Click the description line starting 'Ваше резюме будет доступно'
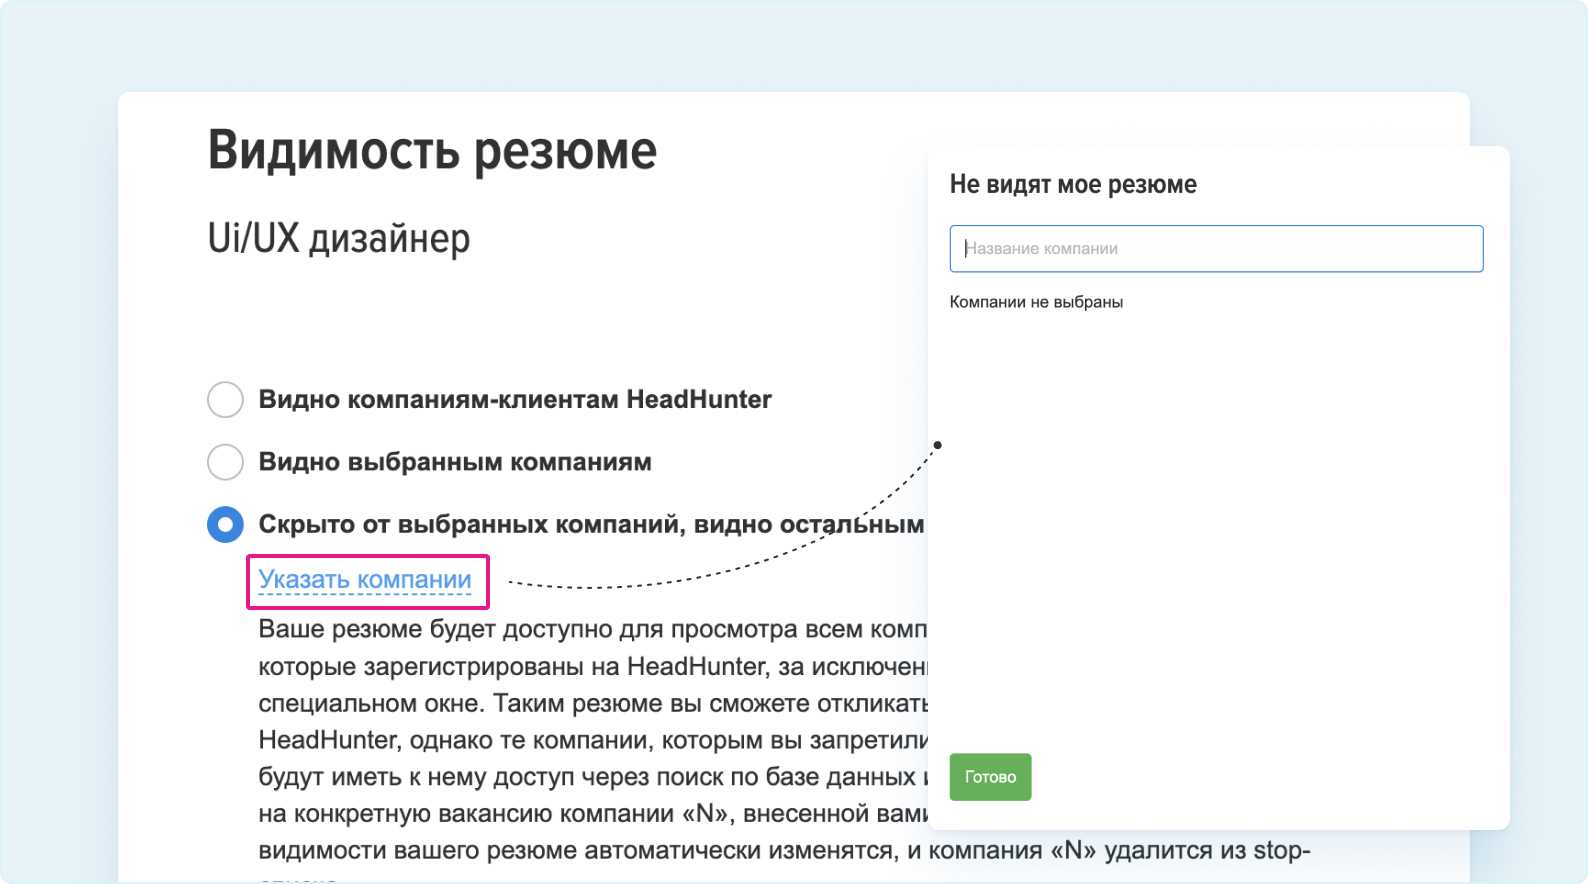 coord(590,630)
